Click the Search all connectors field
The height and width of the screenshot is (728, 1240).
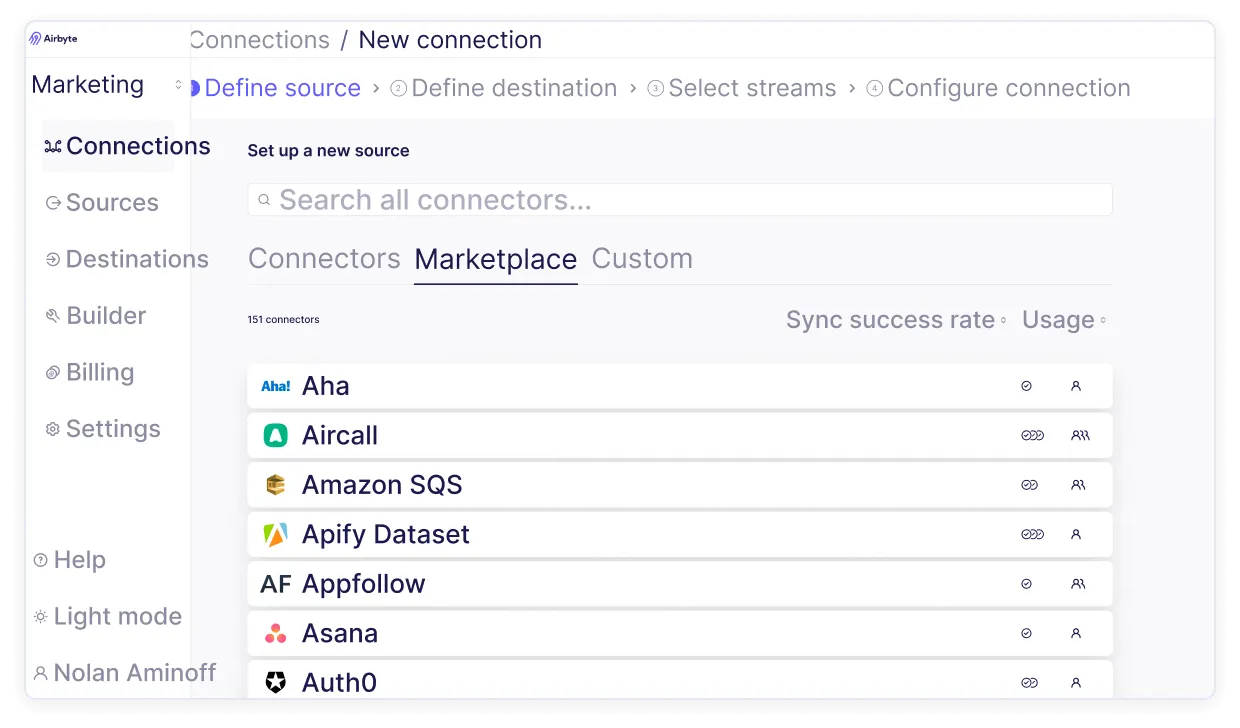pos(680,200)
